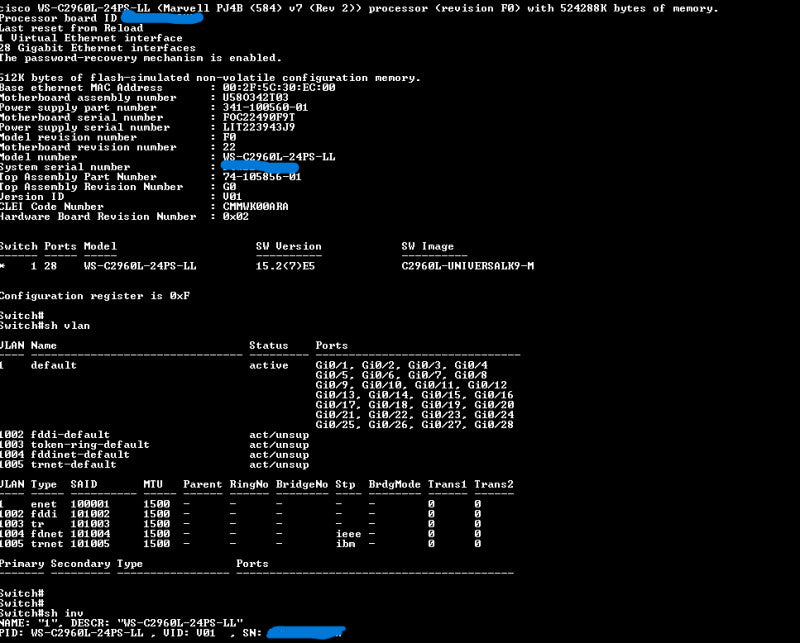The width and height of the screenshot is (800, 643).
Task: Click port entry Gi0/1 in ports list
Action: (335, 365)
